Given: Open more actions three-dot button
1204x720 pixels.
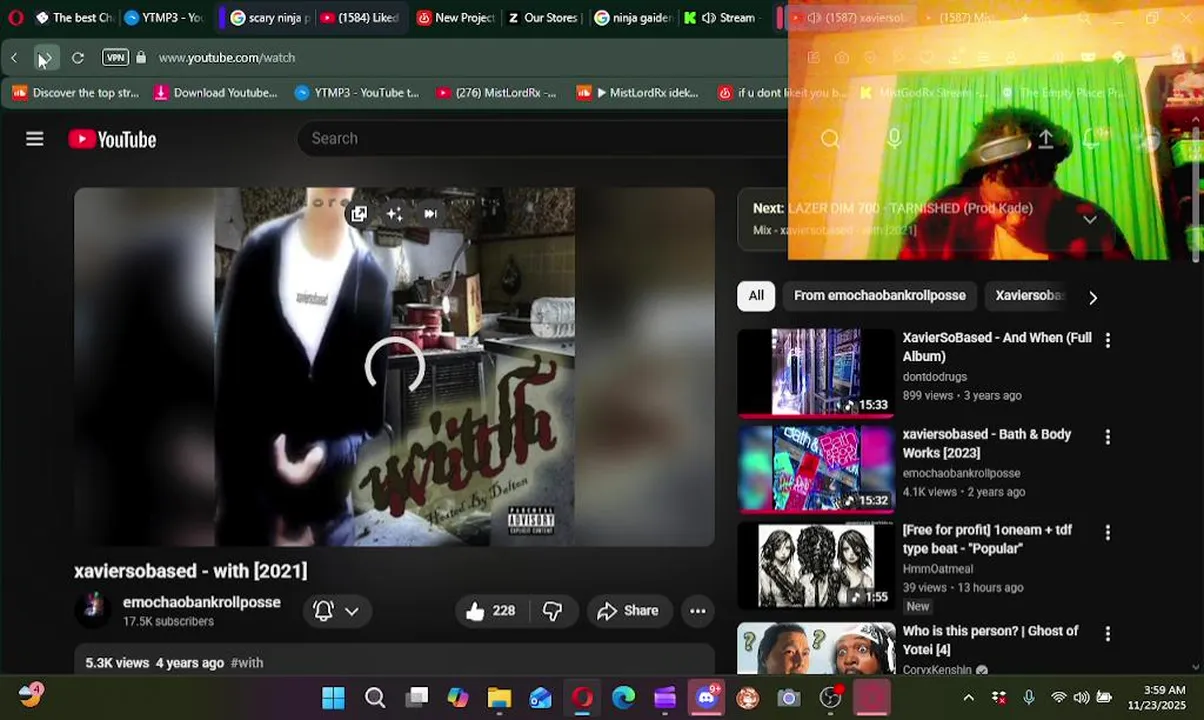Looking at the screenshot, I should coord(698,611).
